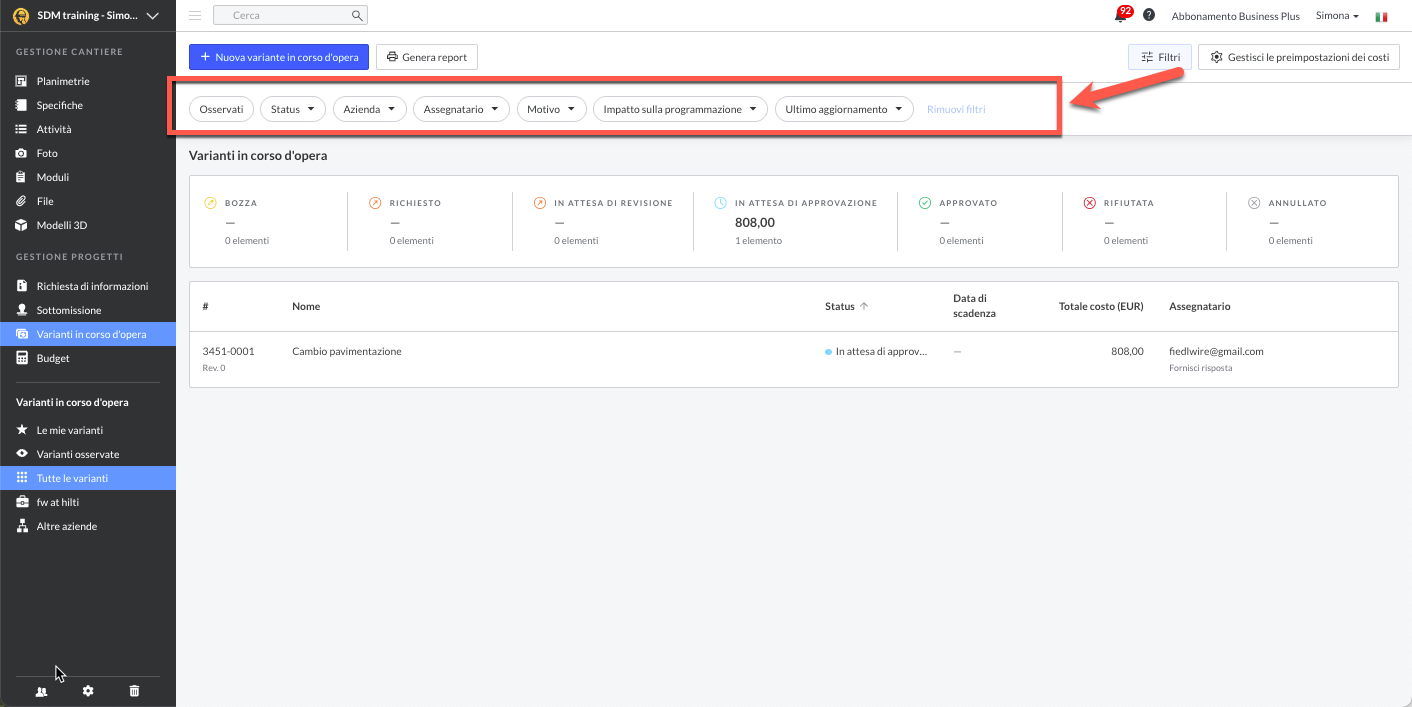Go to Budget in sidebar
1412x707 pixels.
pyautogui.click(x=53, y=358)
